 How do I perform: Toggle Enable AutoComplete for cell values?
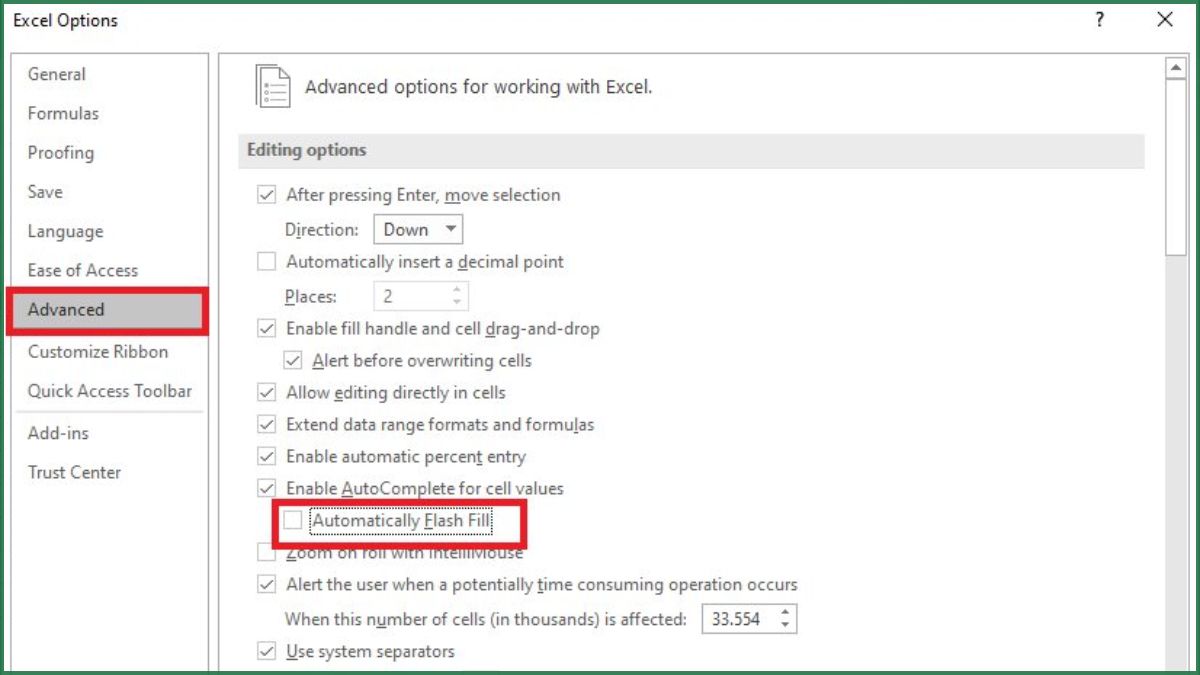point(267,489)
